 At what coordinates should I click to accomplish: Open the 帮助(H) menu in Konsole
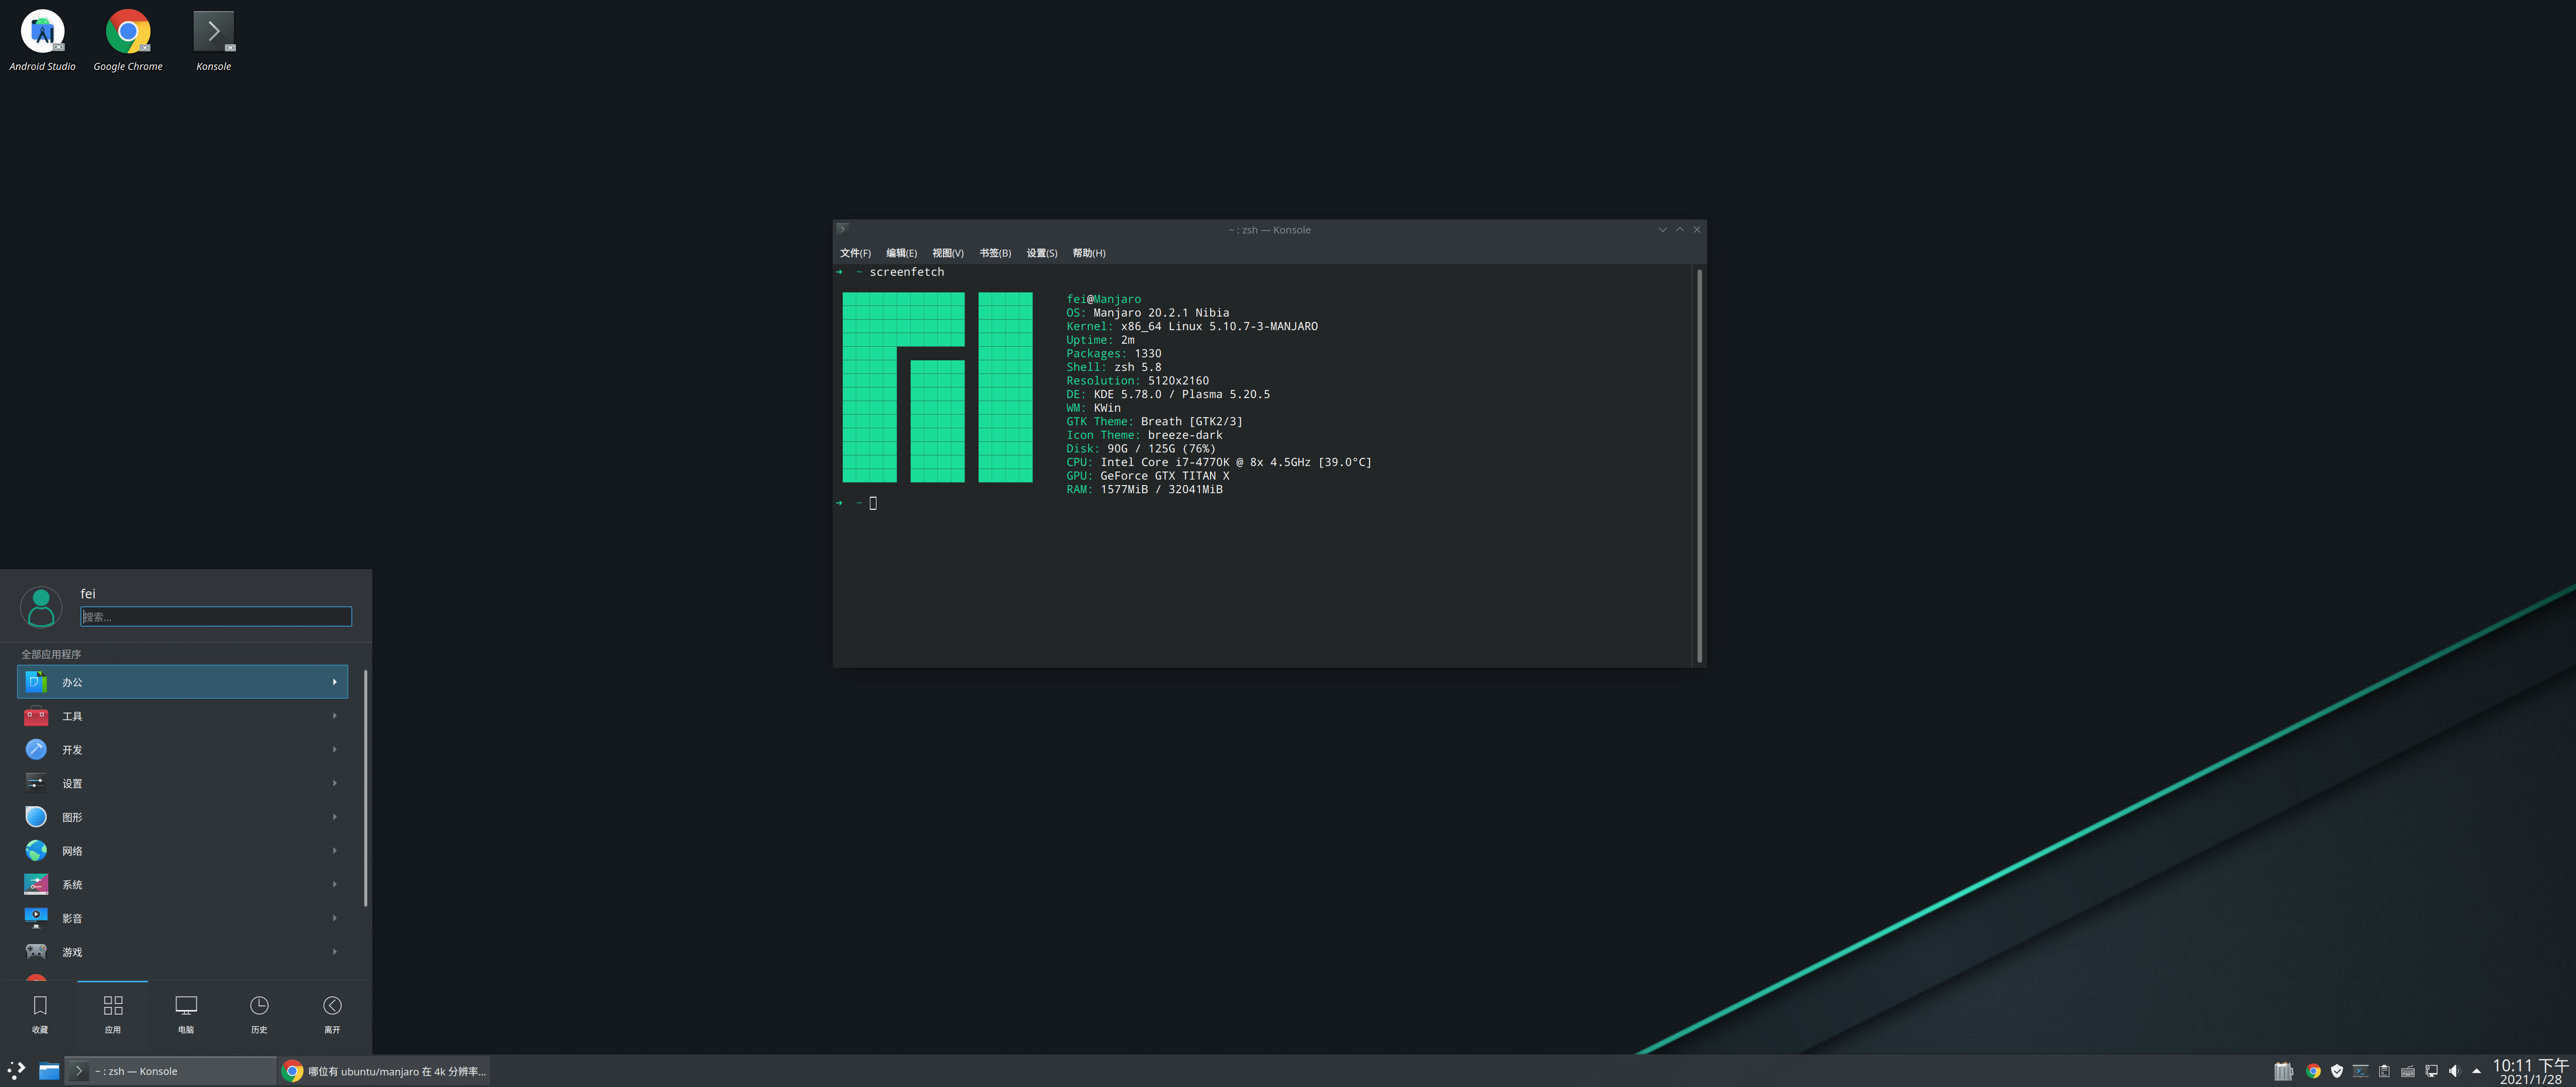point(1089,253)
